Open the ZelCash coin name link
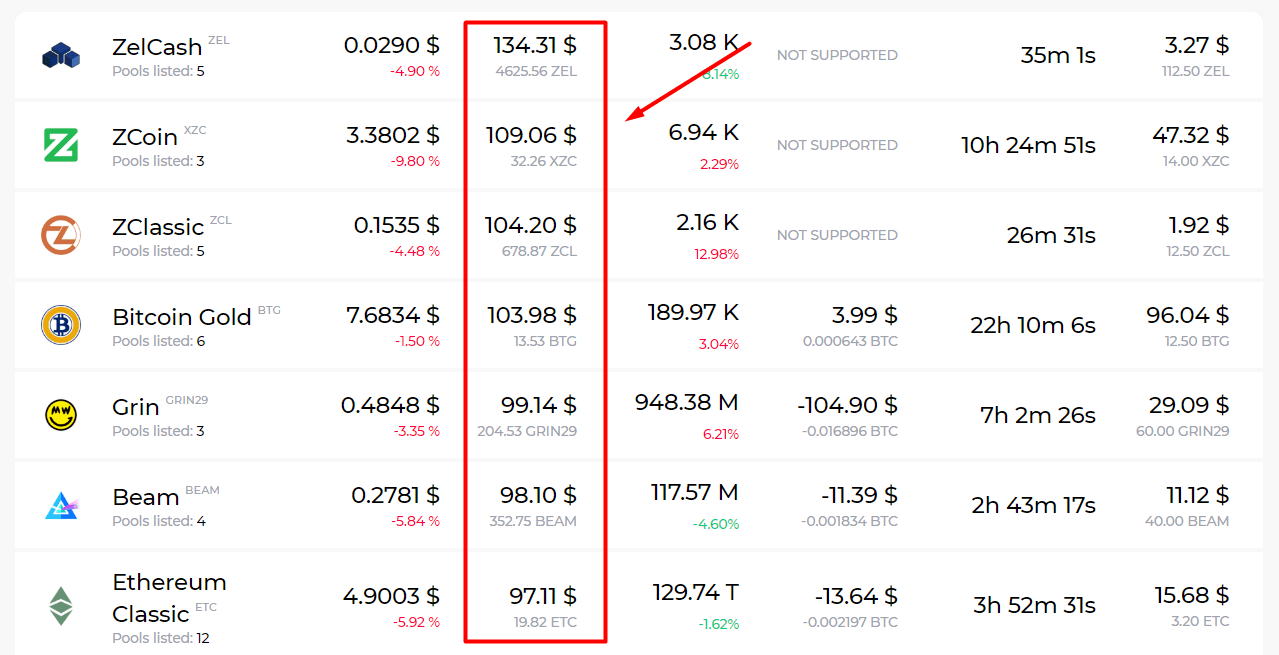1279x655 pixels. click(158, 46)
